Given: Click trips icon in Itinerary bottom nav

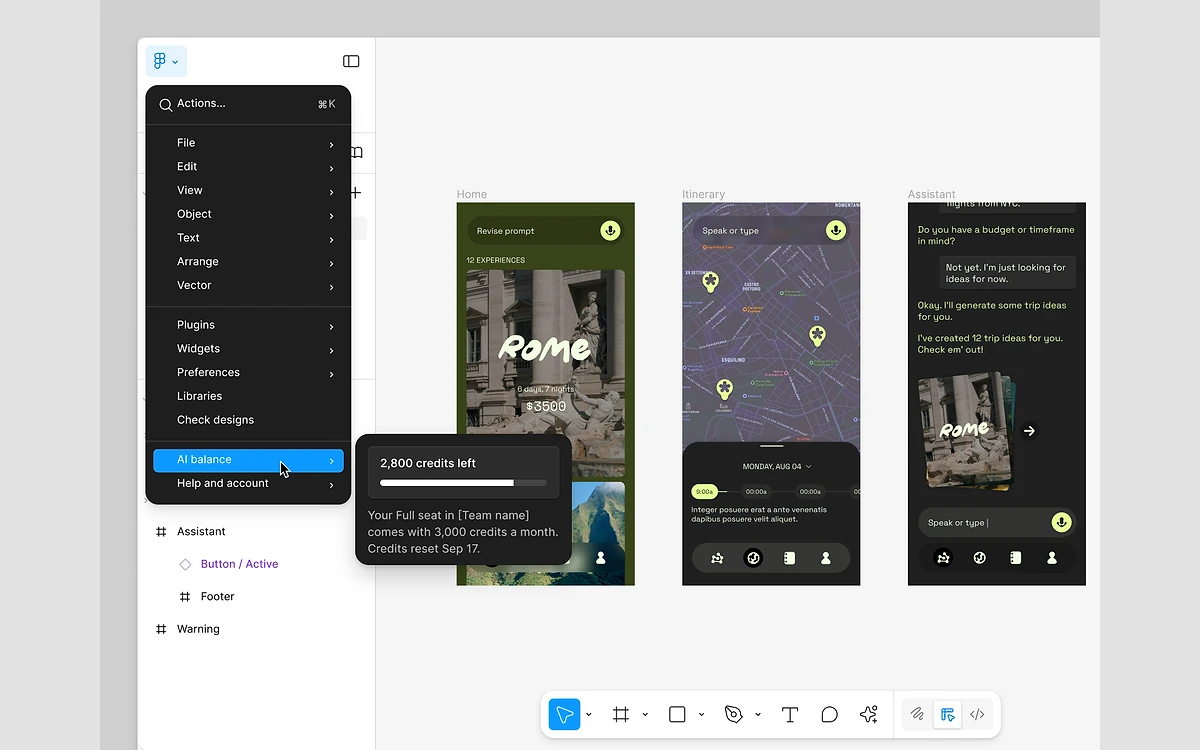Looking at the screenshot, I should point(717,558).
